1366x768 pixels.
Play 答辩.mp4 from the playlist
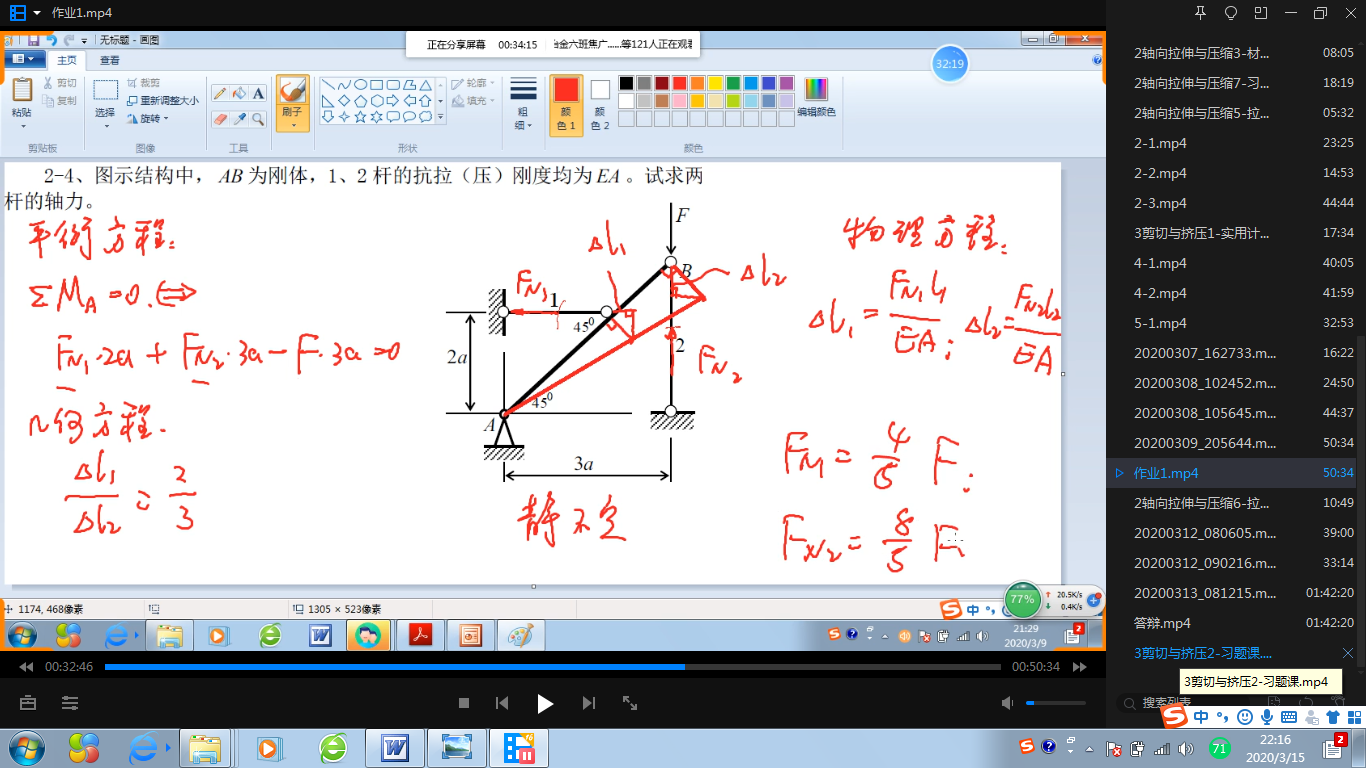pyautogui.click(x=1162, y=623)
